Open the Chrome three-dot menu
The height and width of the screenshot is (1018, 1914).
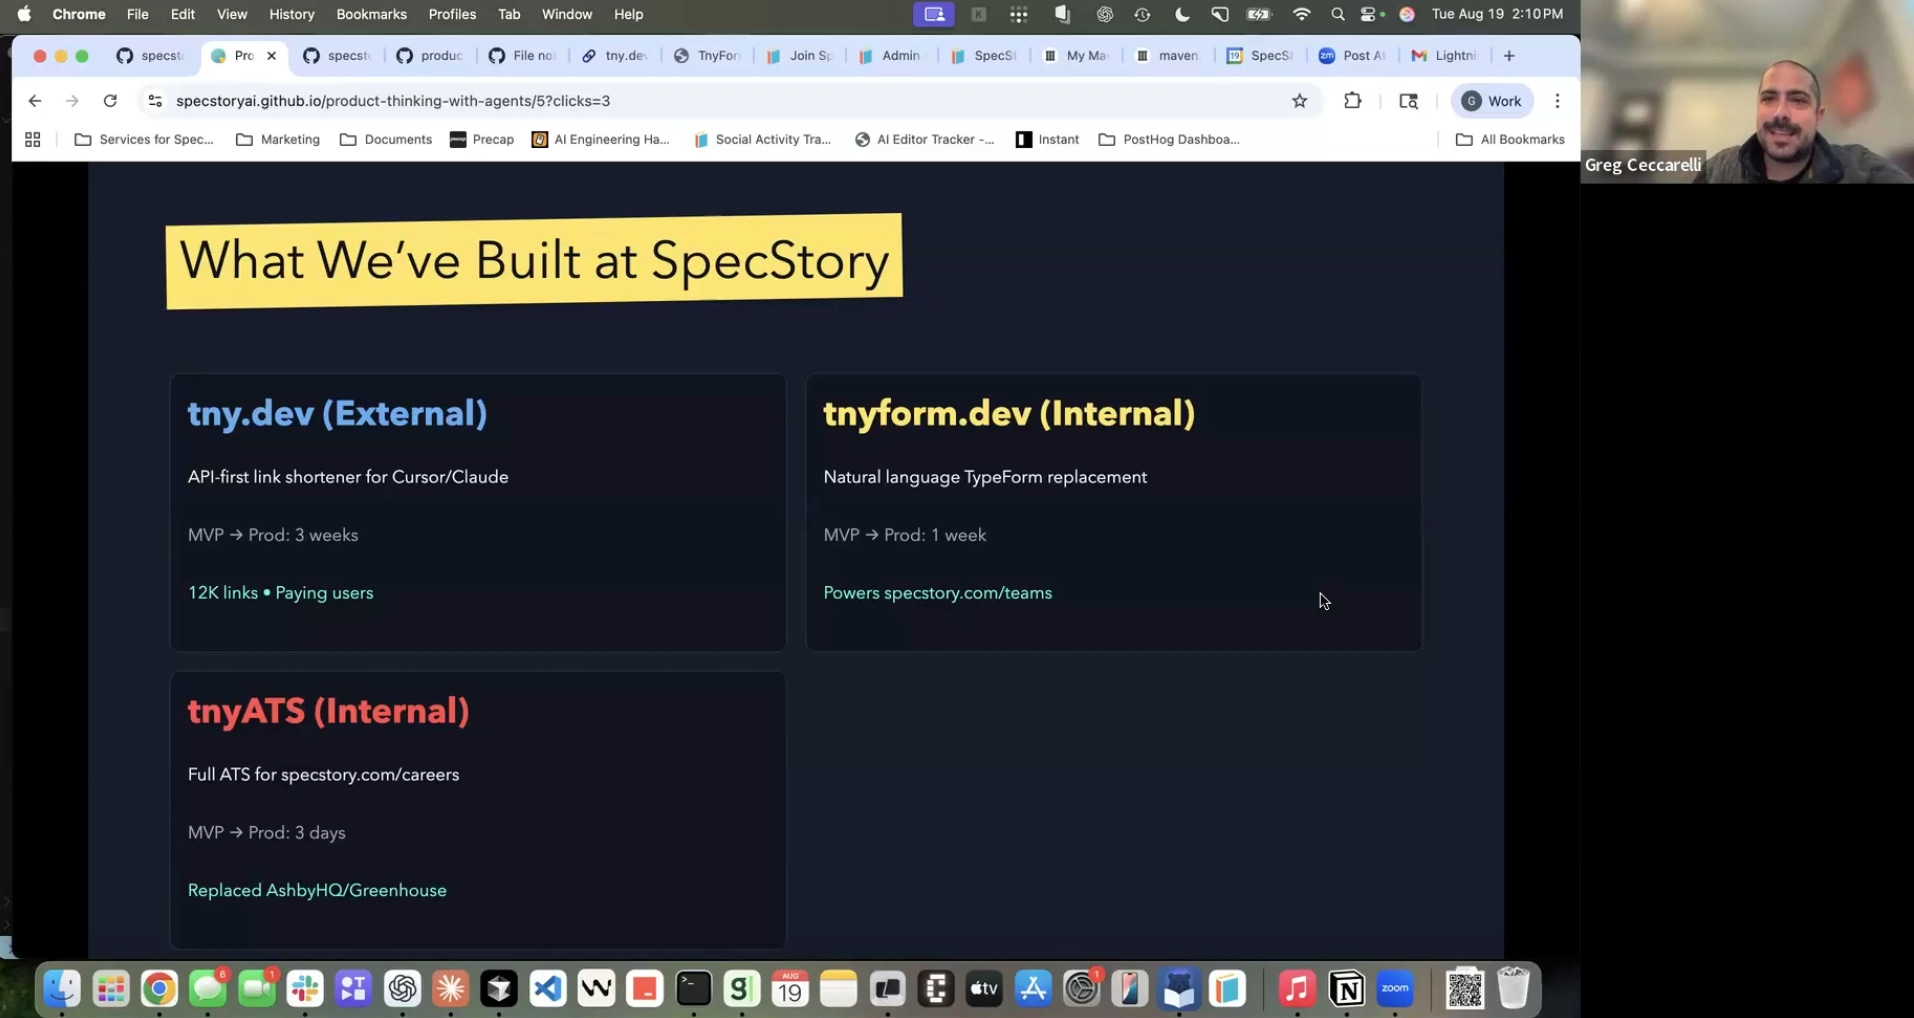pos(1557,101)
